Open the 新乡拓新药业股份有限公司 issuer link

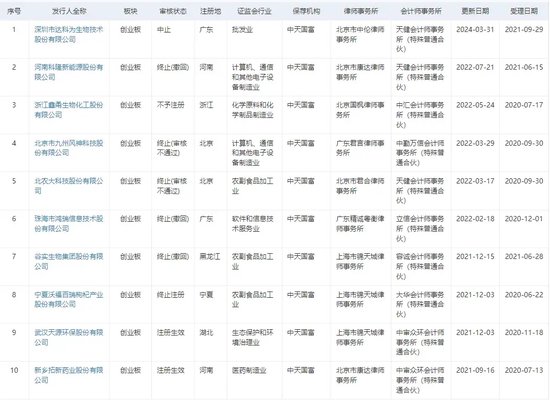coord(69,375)
